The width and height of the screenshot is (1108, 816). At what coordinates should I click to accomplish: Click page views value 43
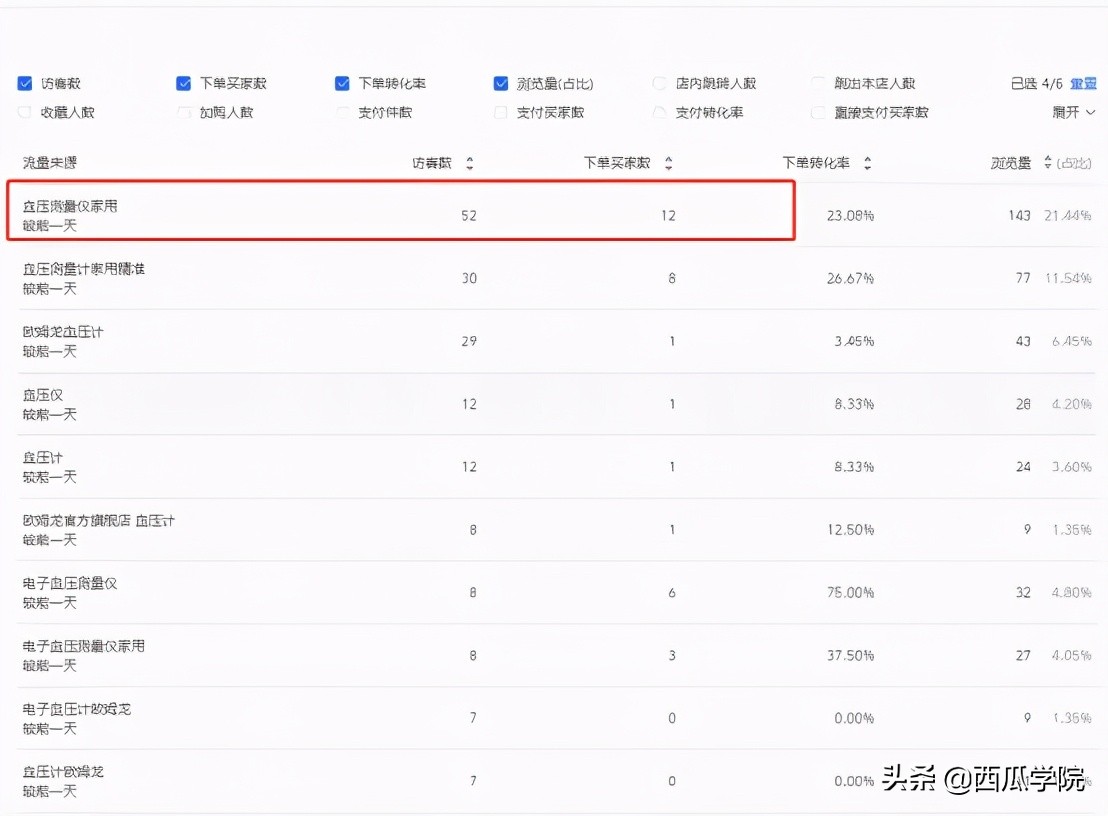[1023, 341]
